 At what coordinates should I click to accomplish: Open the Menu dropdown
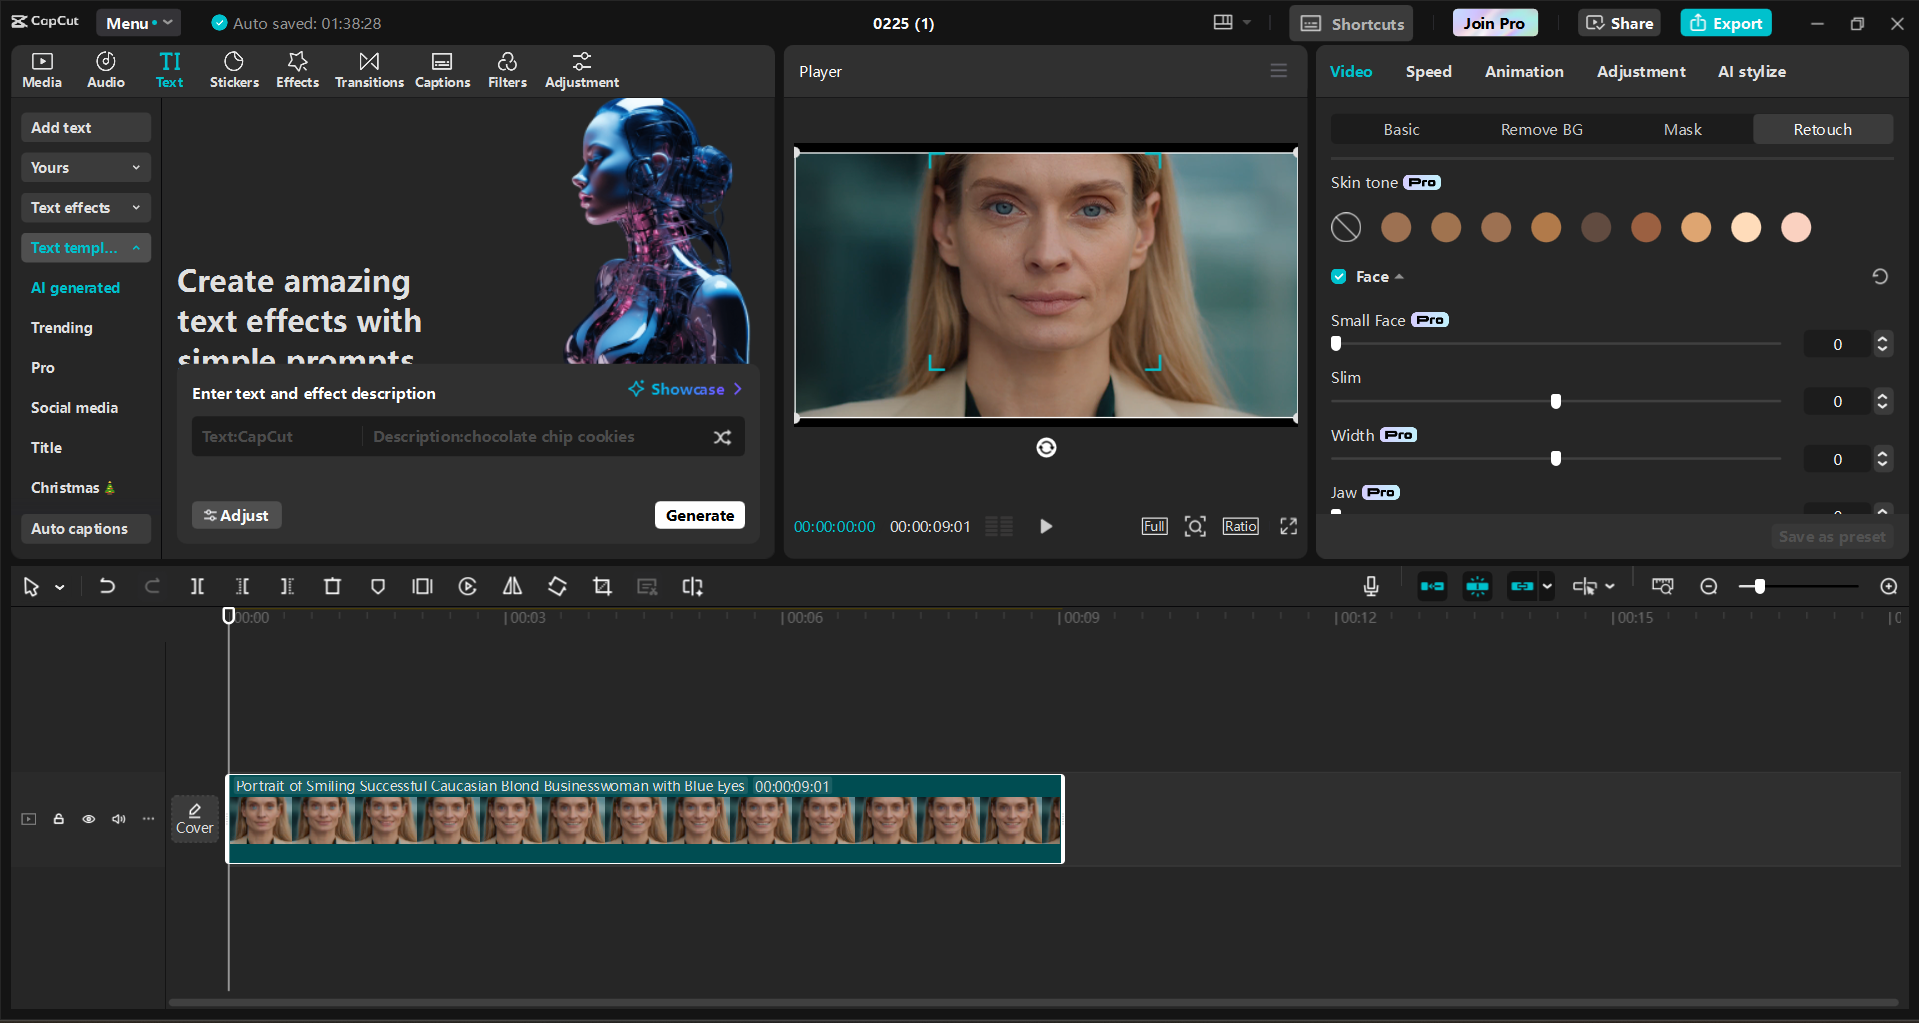tap(138, 23)
